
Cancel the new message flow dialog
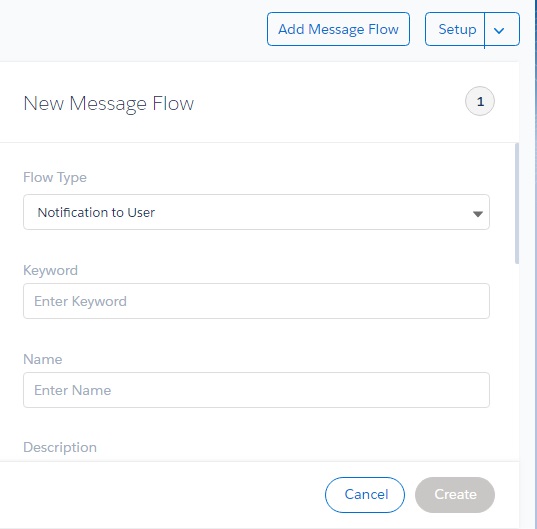click(x=365, y=495)
